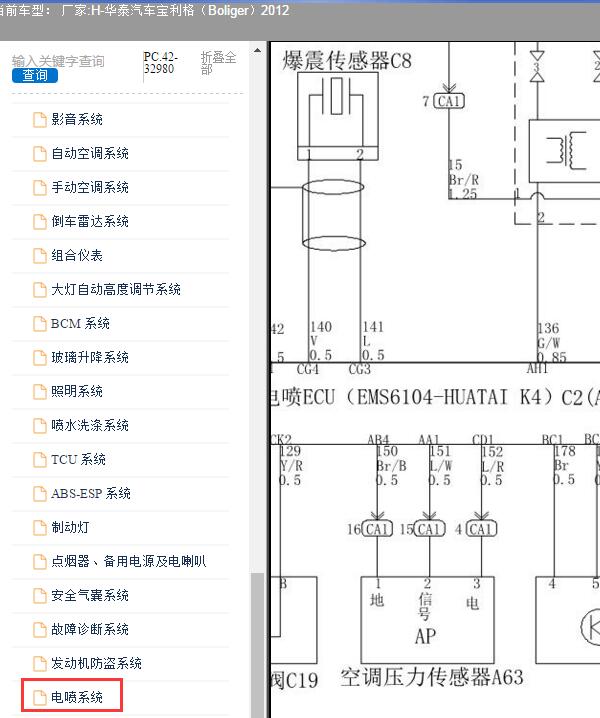The height and width of the screenshot is (718, 600).
Task: Select 电喷系统 item
Action: (76, 697)
